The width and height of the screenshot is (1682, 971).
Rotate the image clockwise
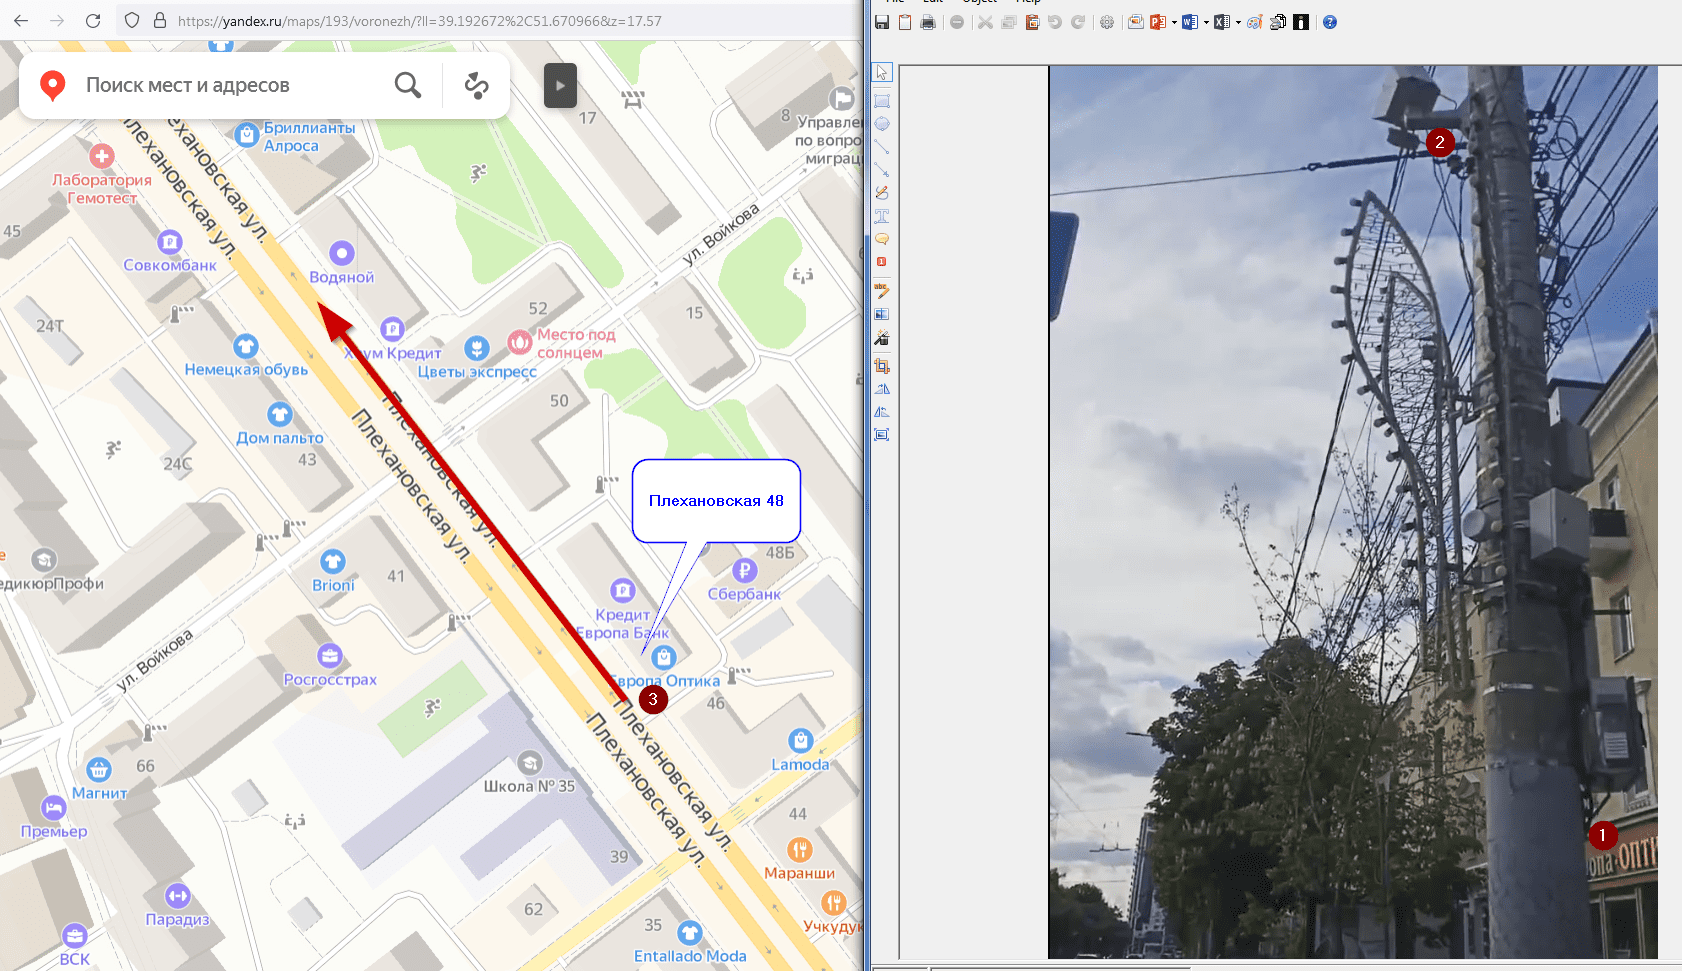(x=882, y=389)
